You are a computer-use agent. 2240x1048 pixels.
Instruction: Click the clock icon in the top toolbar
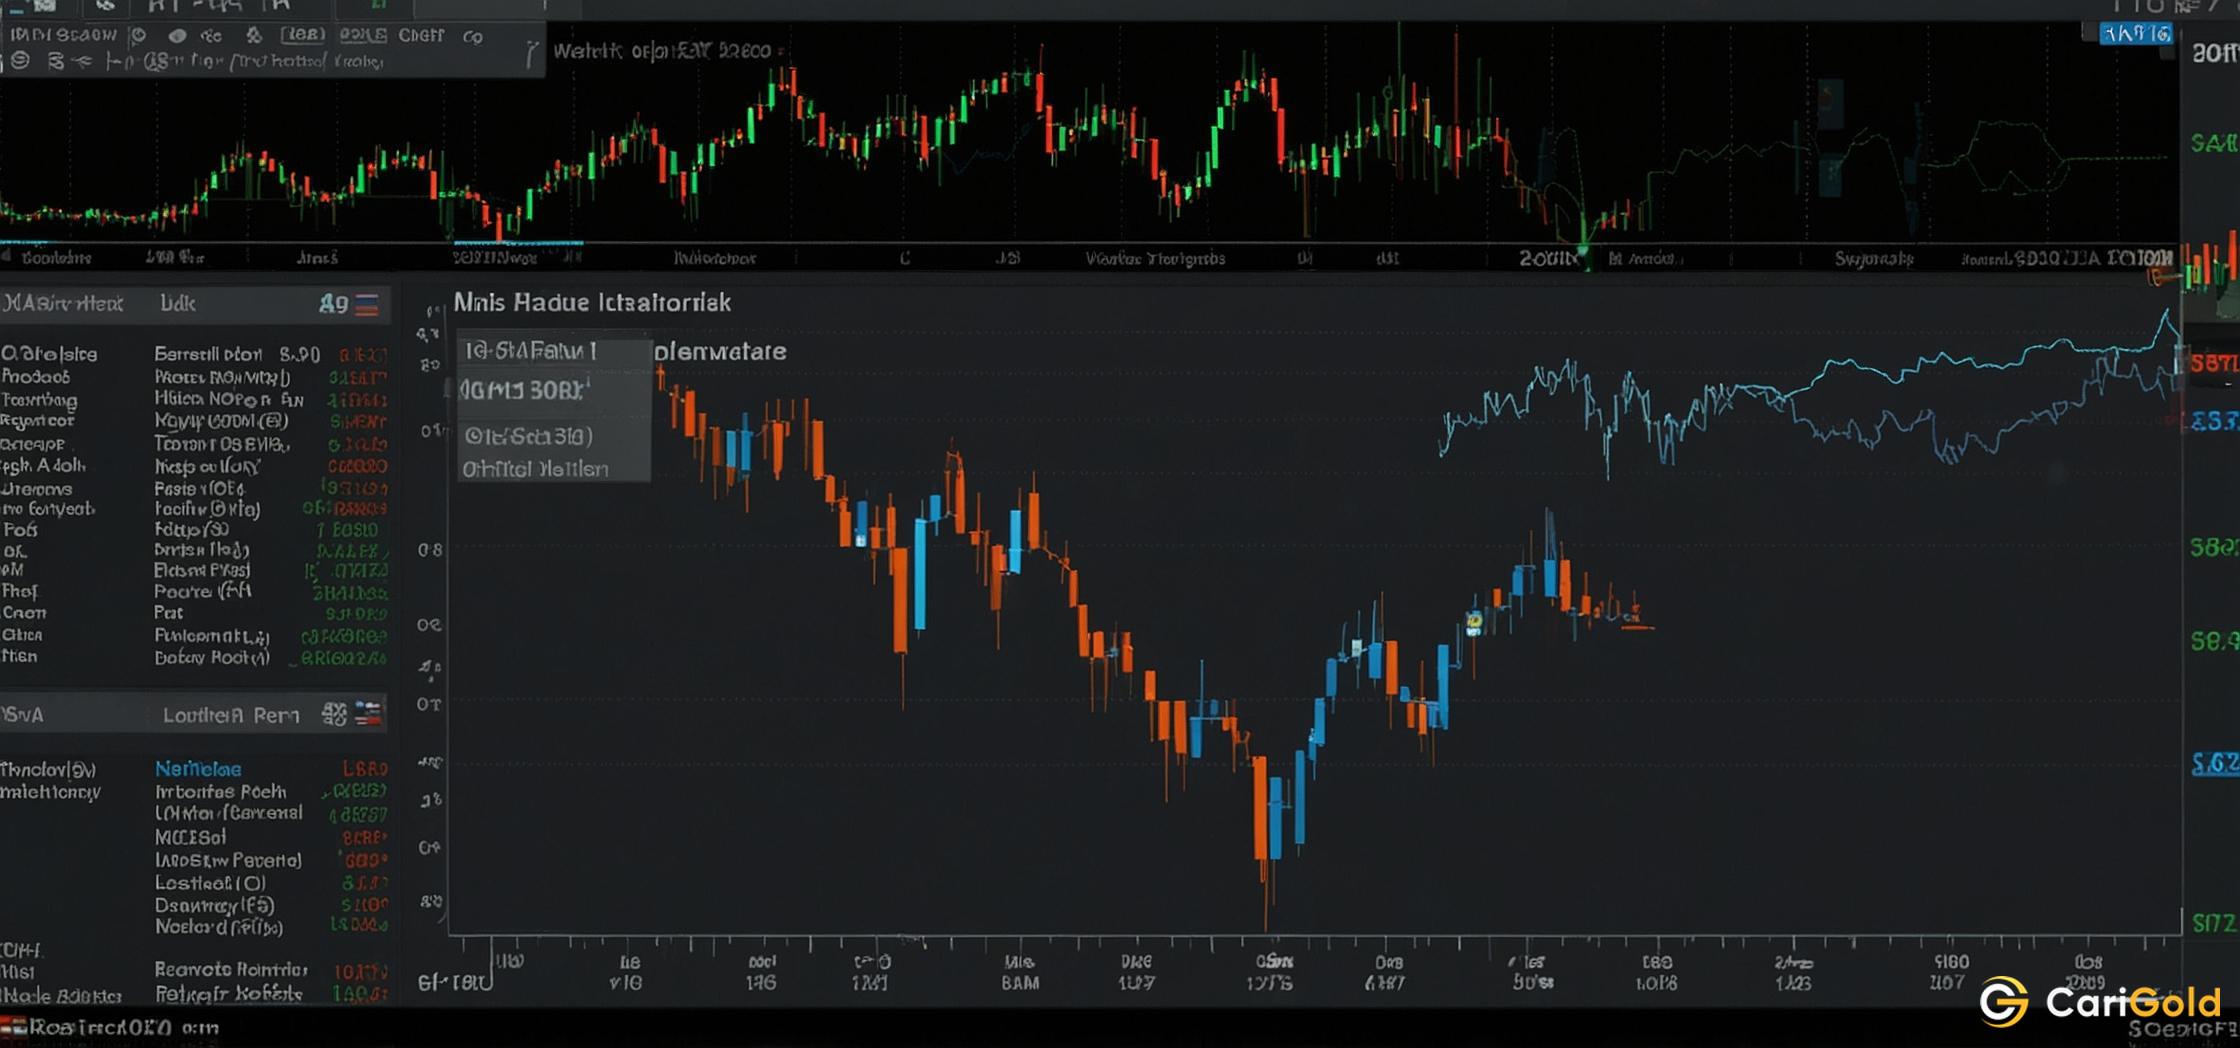[x=139, y=35]
